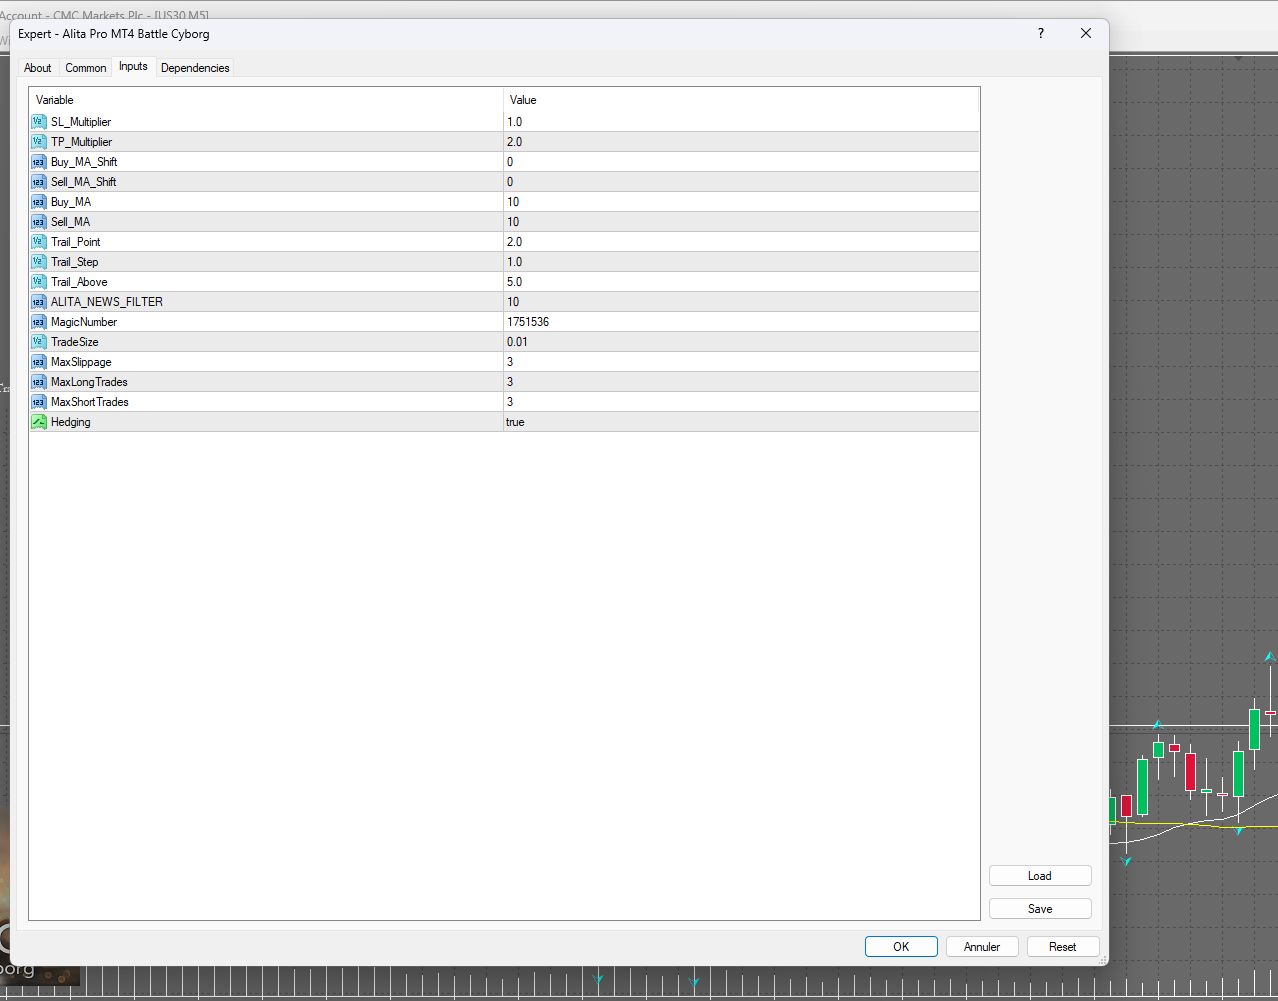The width and height of the screenshot is (1278, 1001).
Task: Click the Buy_MA_Shift variable name
Action: point(84,162)
